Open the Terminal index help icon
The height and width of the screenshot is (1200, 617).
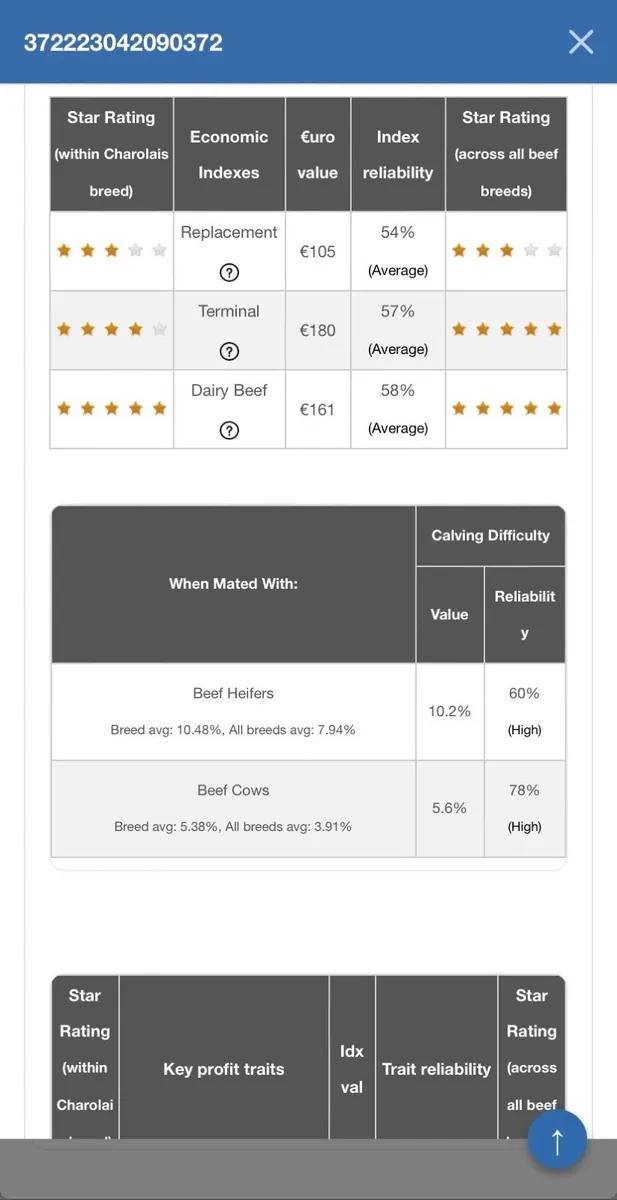pos(229,351)
